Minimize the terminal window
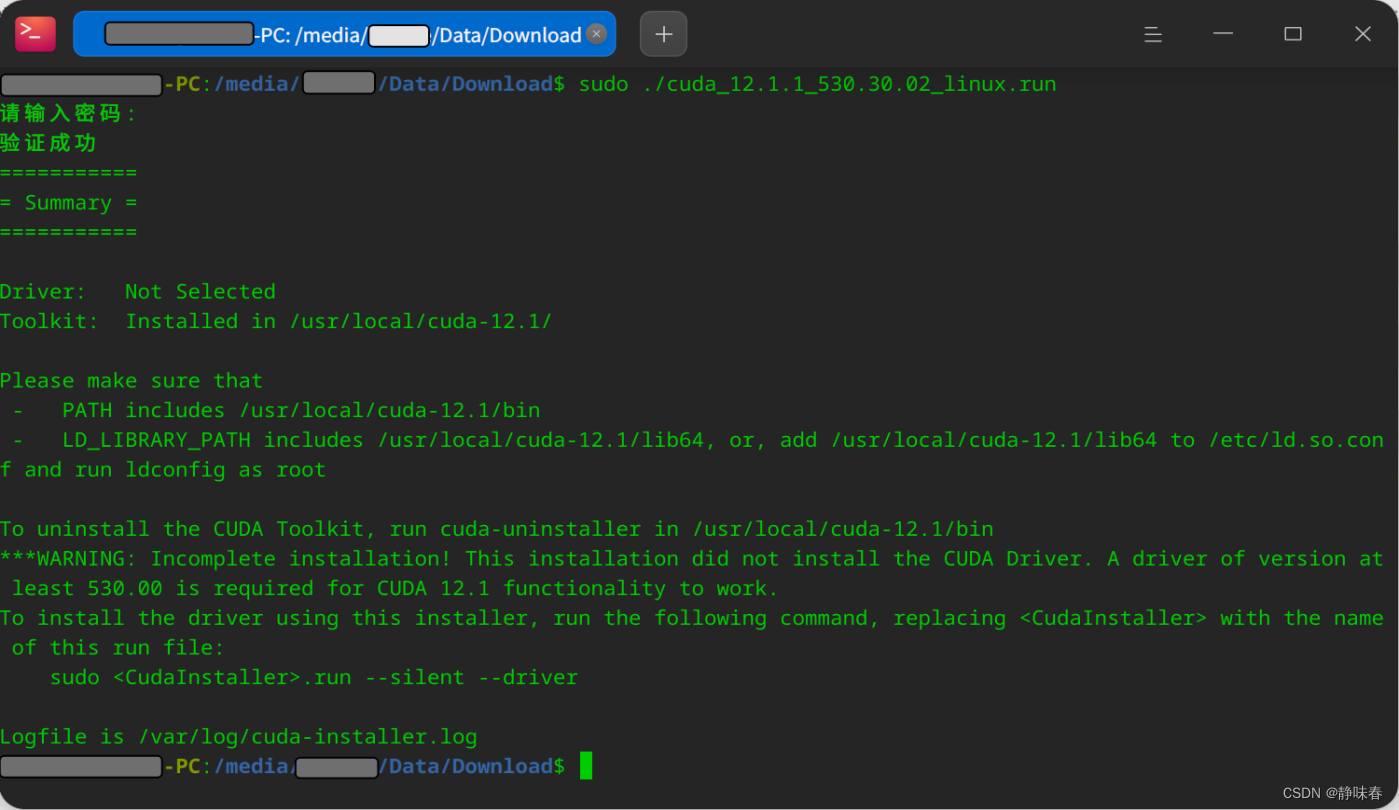The height and width of the screenshot is (810, 1399). pos(1222,33)
